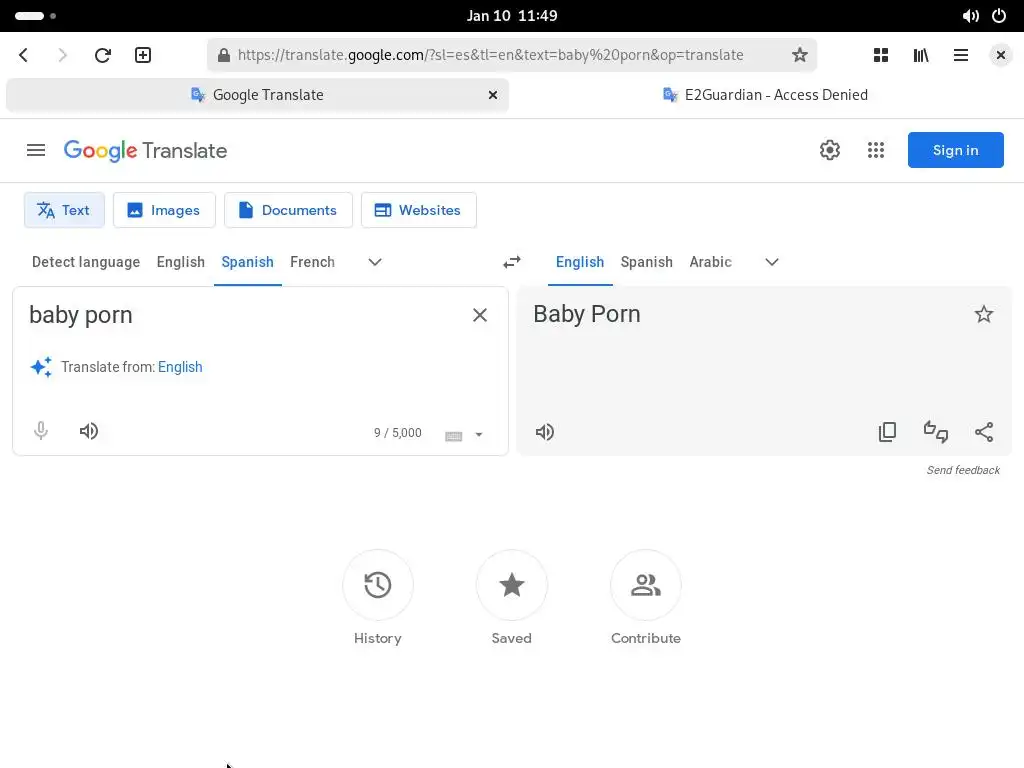
Task: Expand the source languages list chevron
Action: point(375,262)
